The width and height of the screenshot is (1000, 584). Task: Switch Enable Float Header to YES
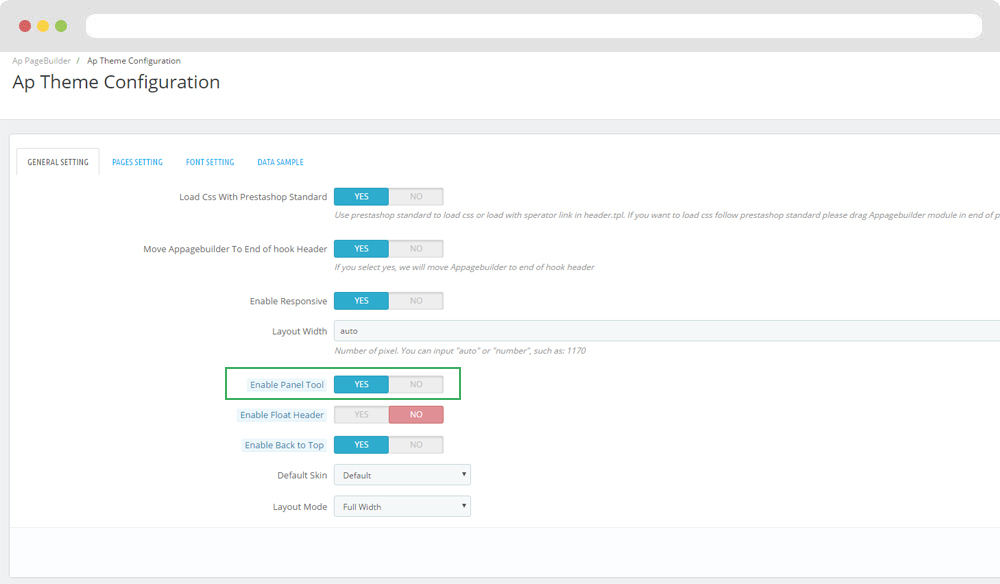click(x=361, y=415)
